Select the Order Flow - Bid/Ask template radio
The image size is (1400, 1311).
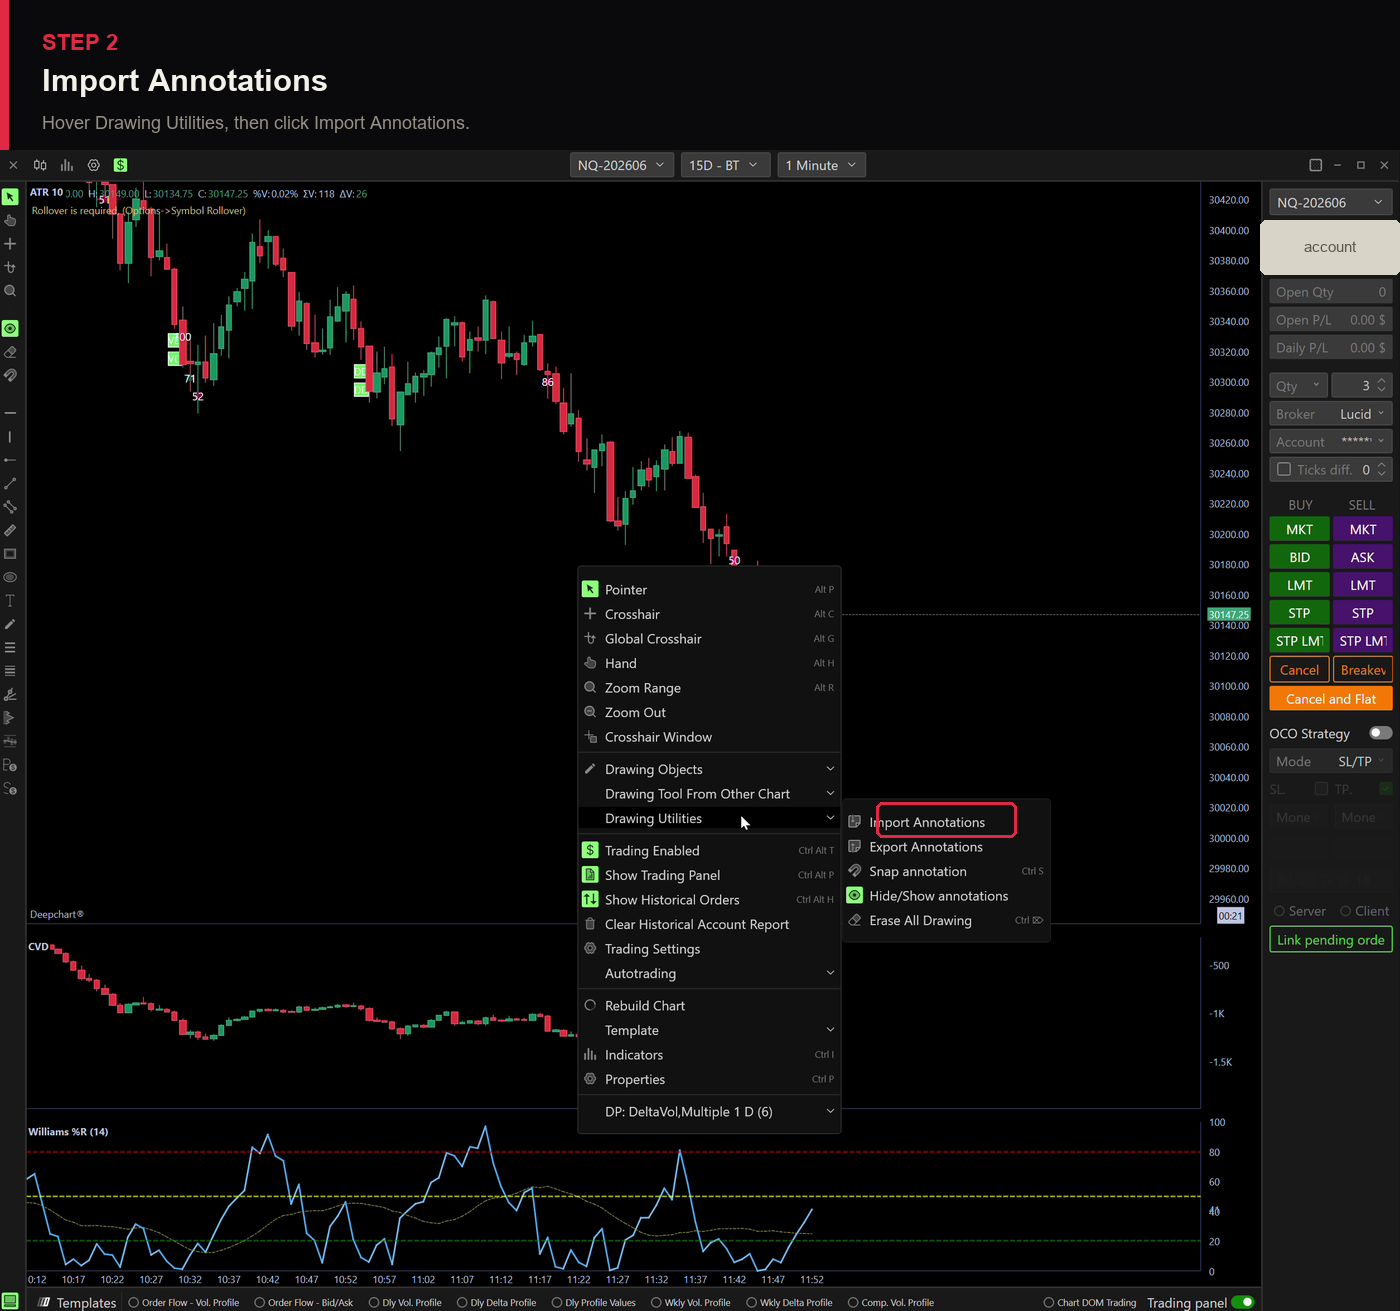click(x=260, y=1302)
